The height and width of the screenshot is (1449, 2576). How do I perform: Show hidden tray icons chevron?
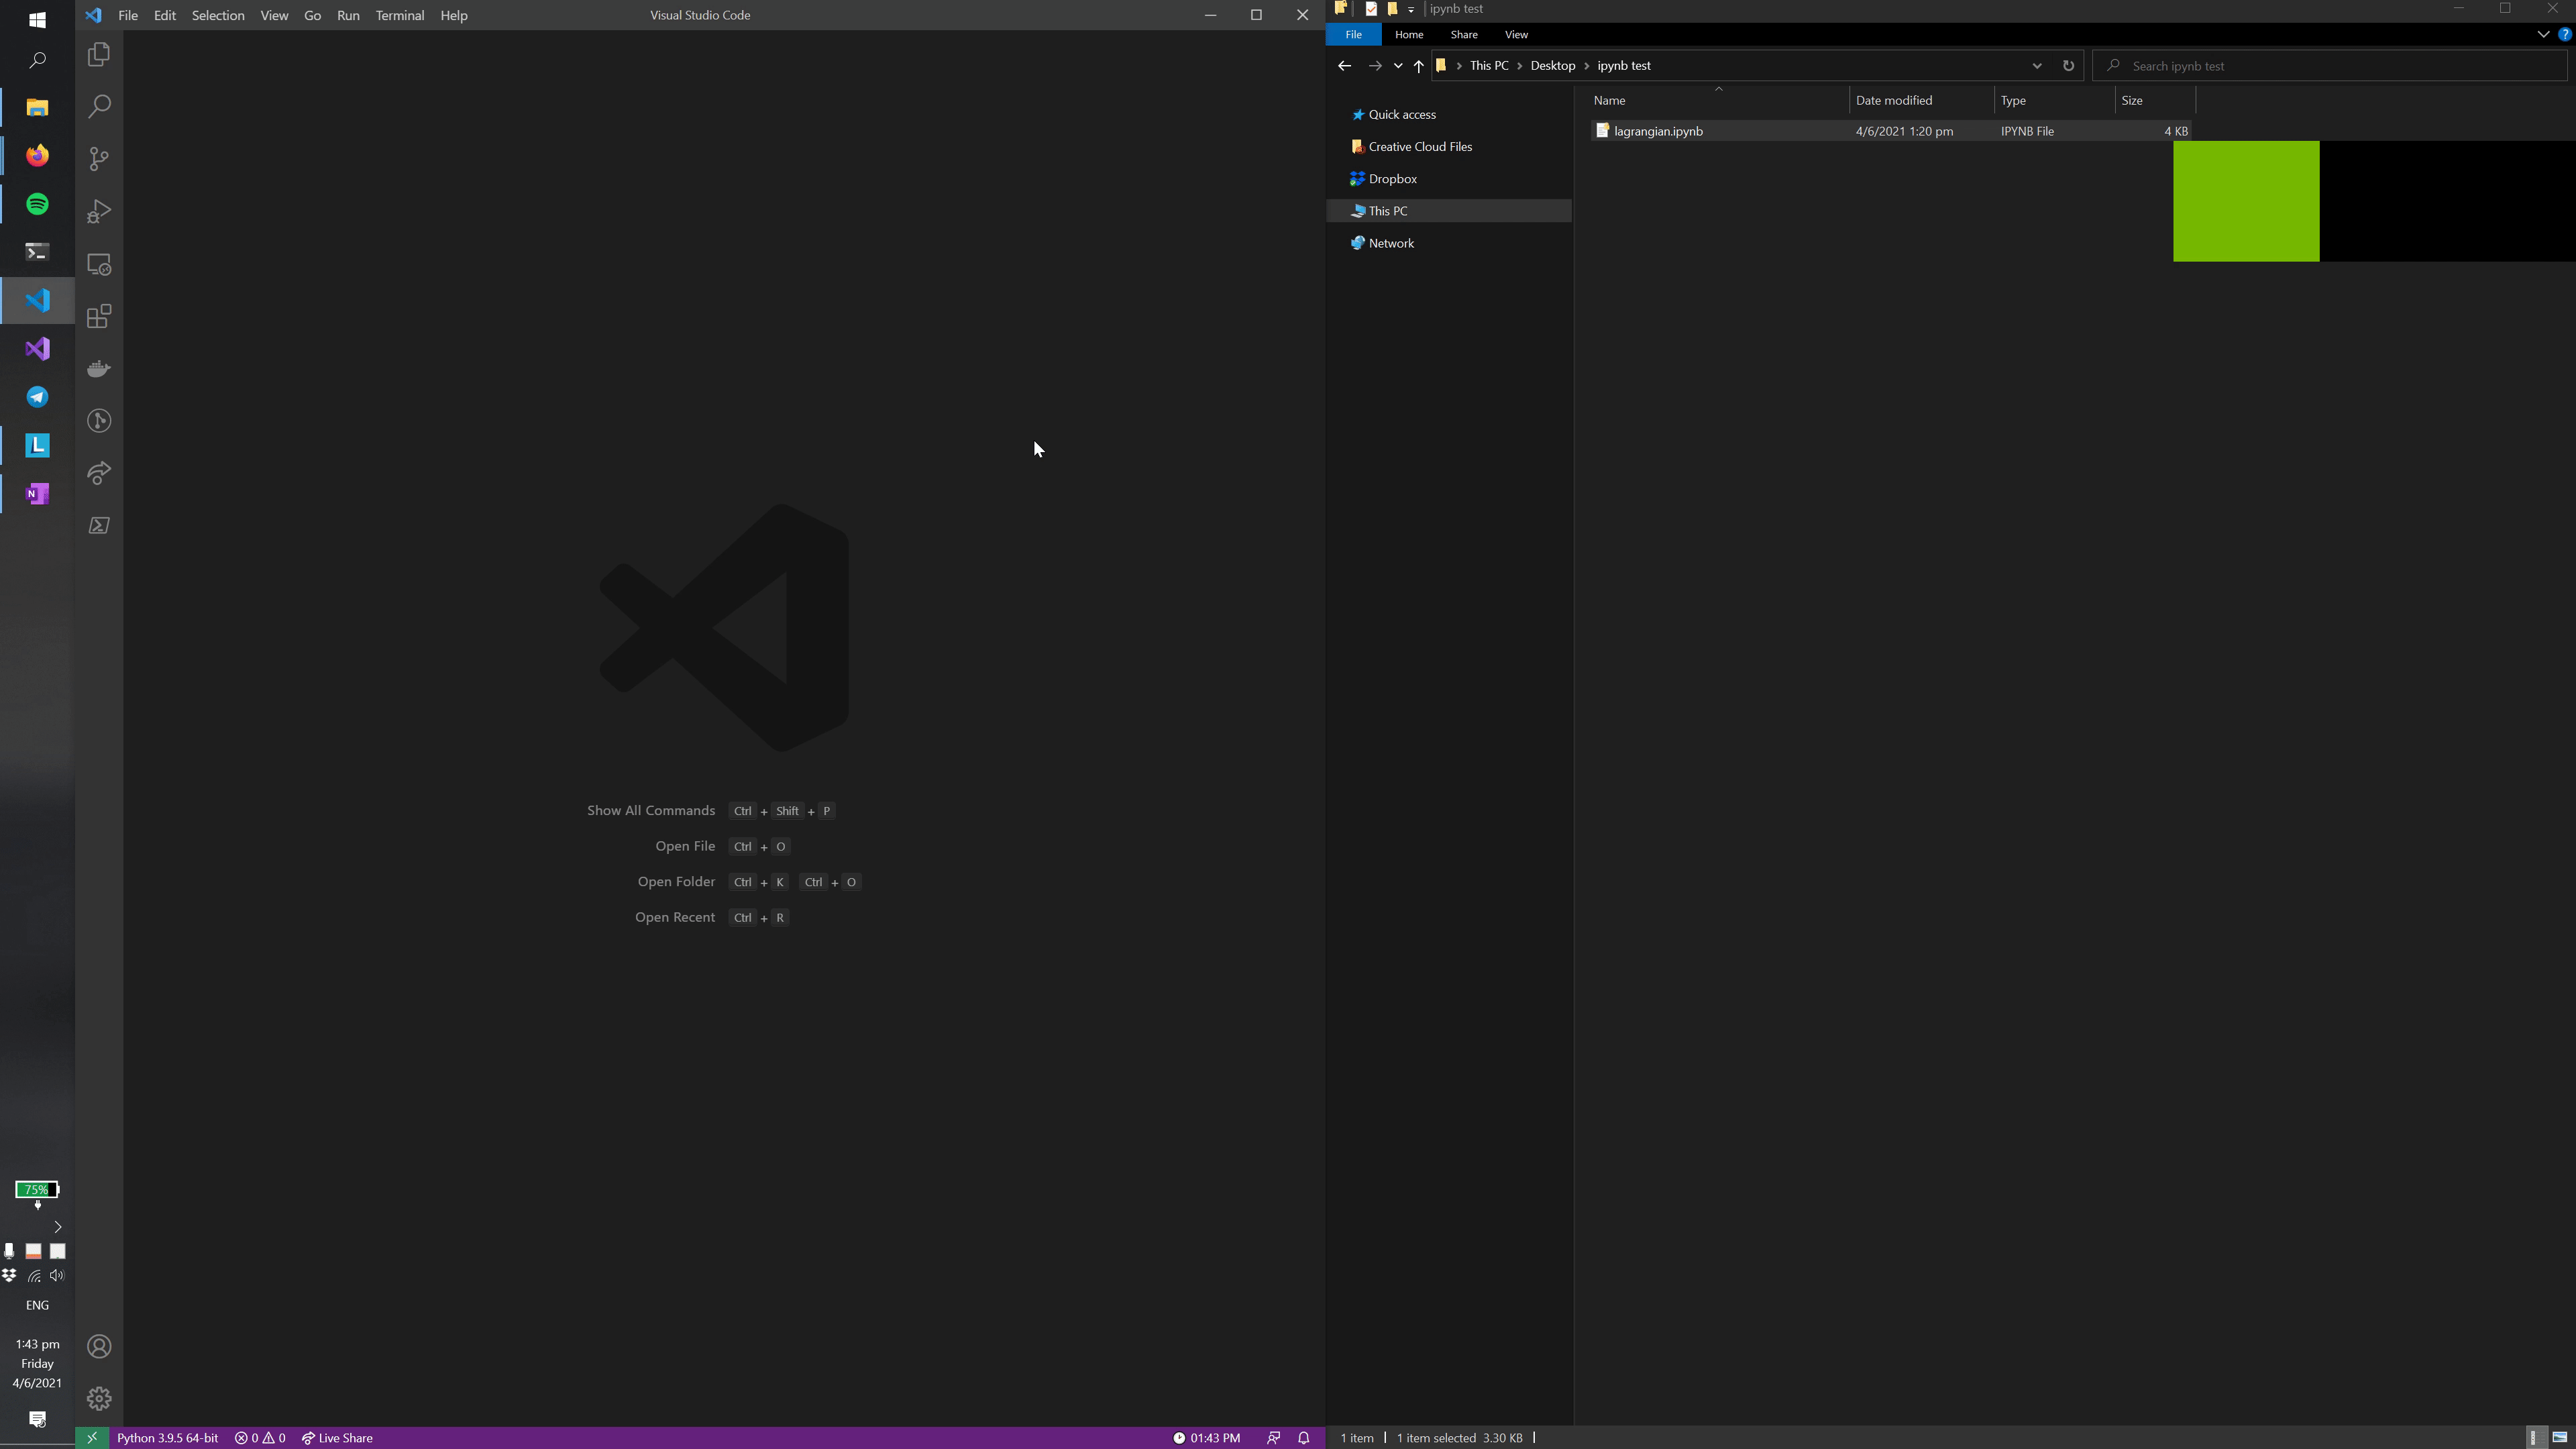[x=57, y=1227]
